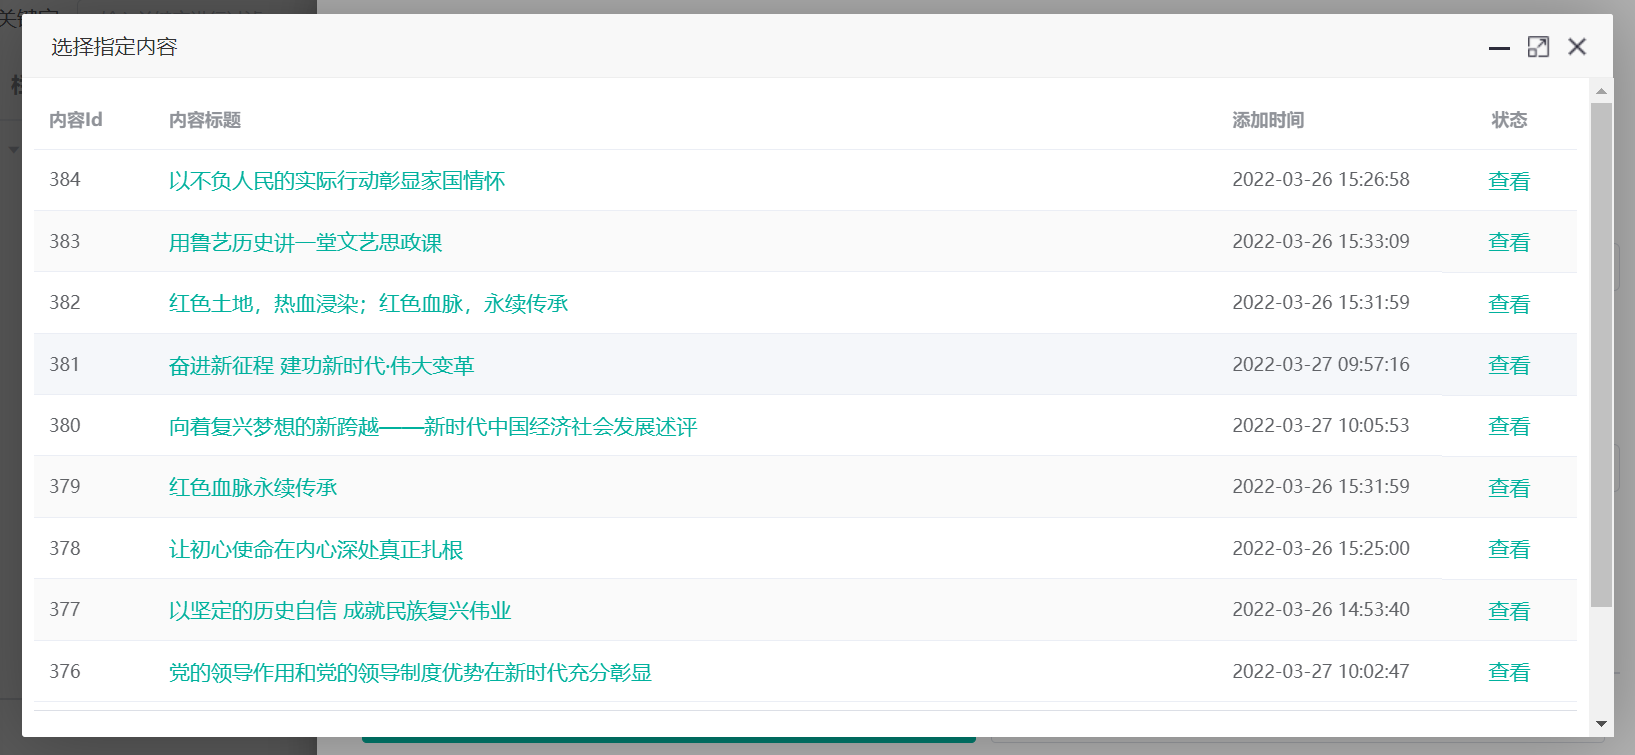Minimize the 选择指定内容 dialog

coord(1498,47)
